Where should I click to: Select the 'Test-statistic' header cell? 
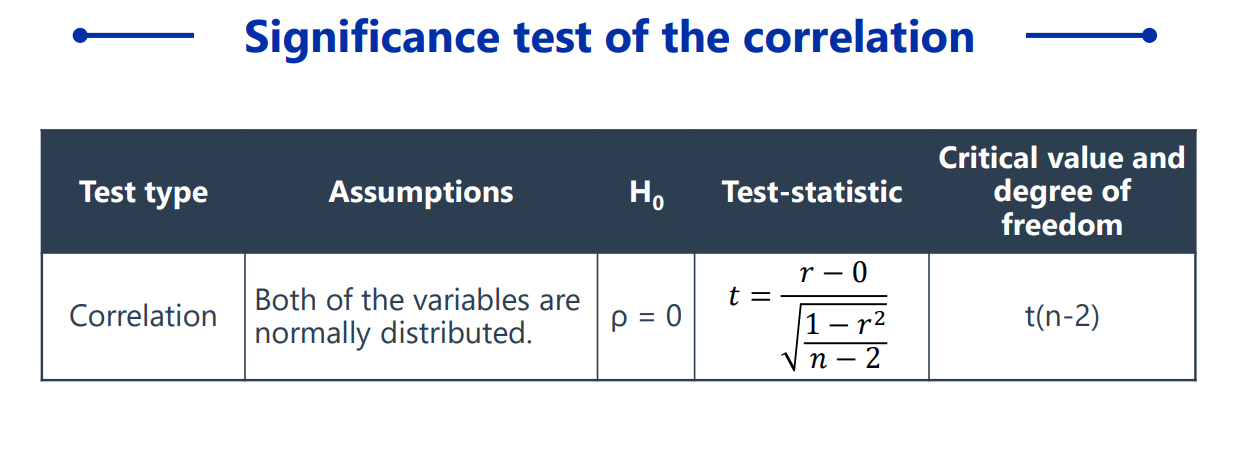(x=812, y=192)
